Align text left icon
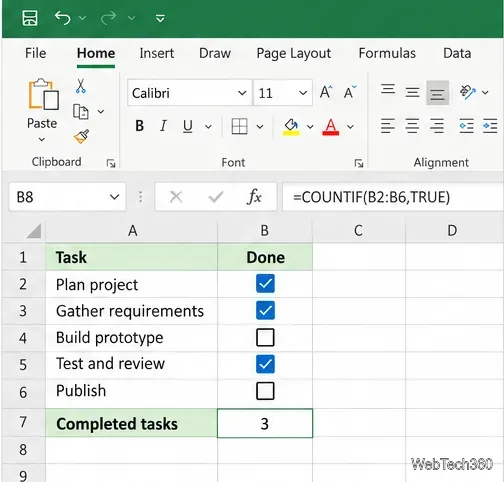Viewport: 504px width, 482px height. 388,126
